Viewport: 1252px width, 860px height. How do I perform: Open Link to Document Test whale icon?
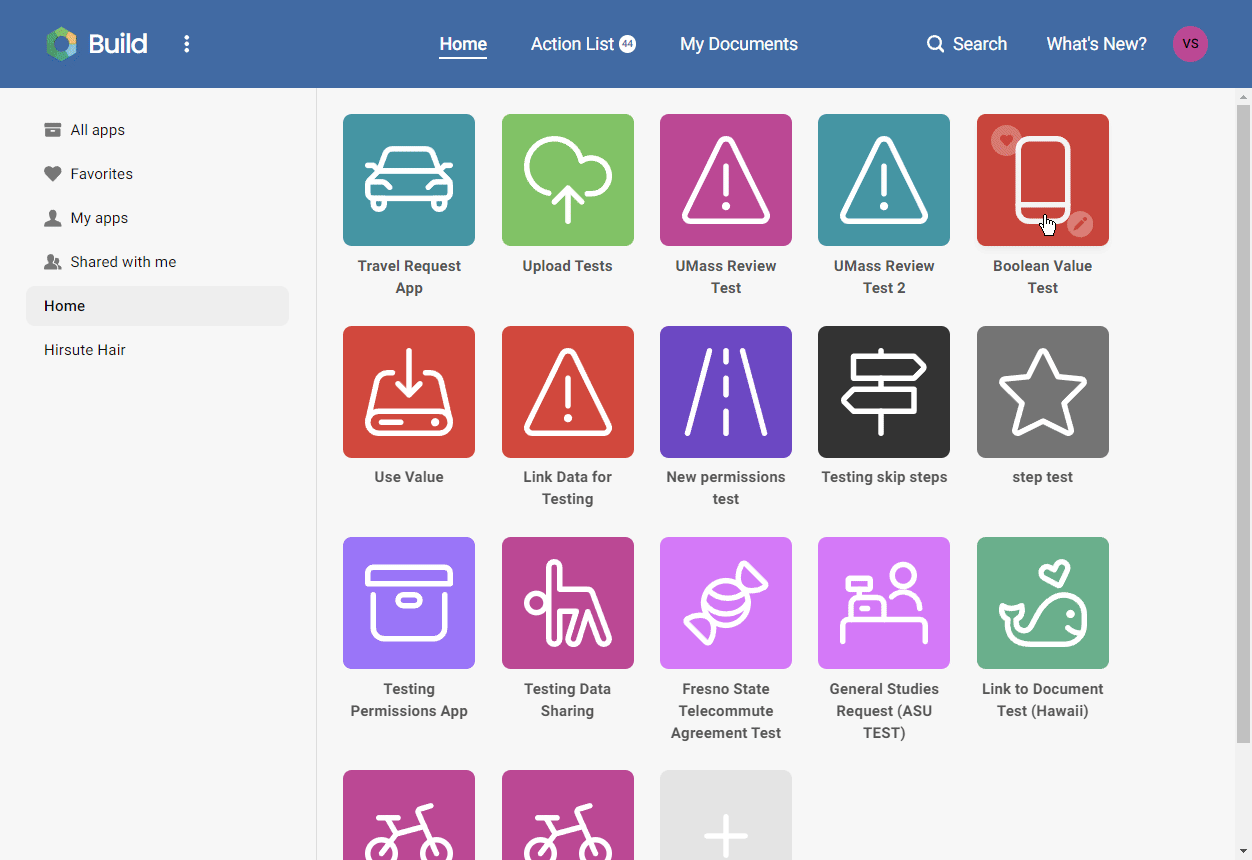pyautogui.click(x=1042, y=603)
